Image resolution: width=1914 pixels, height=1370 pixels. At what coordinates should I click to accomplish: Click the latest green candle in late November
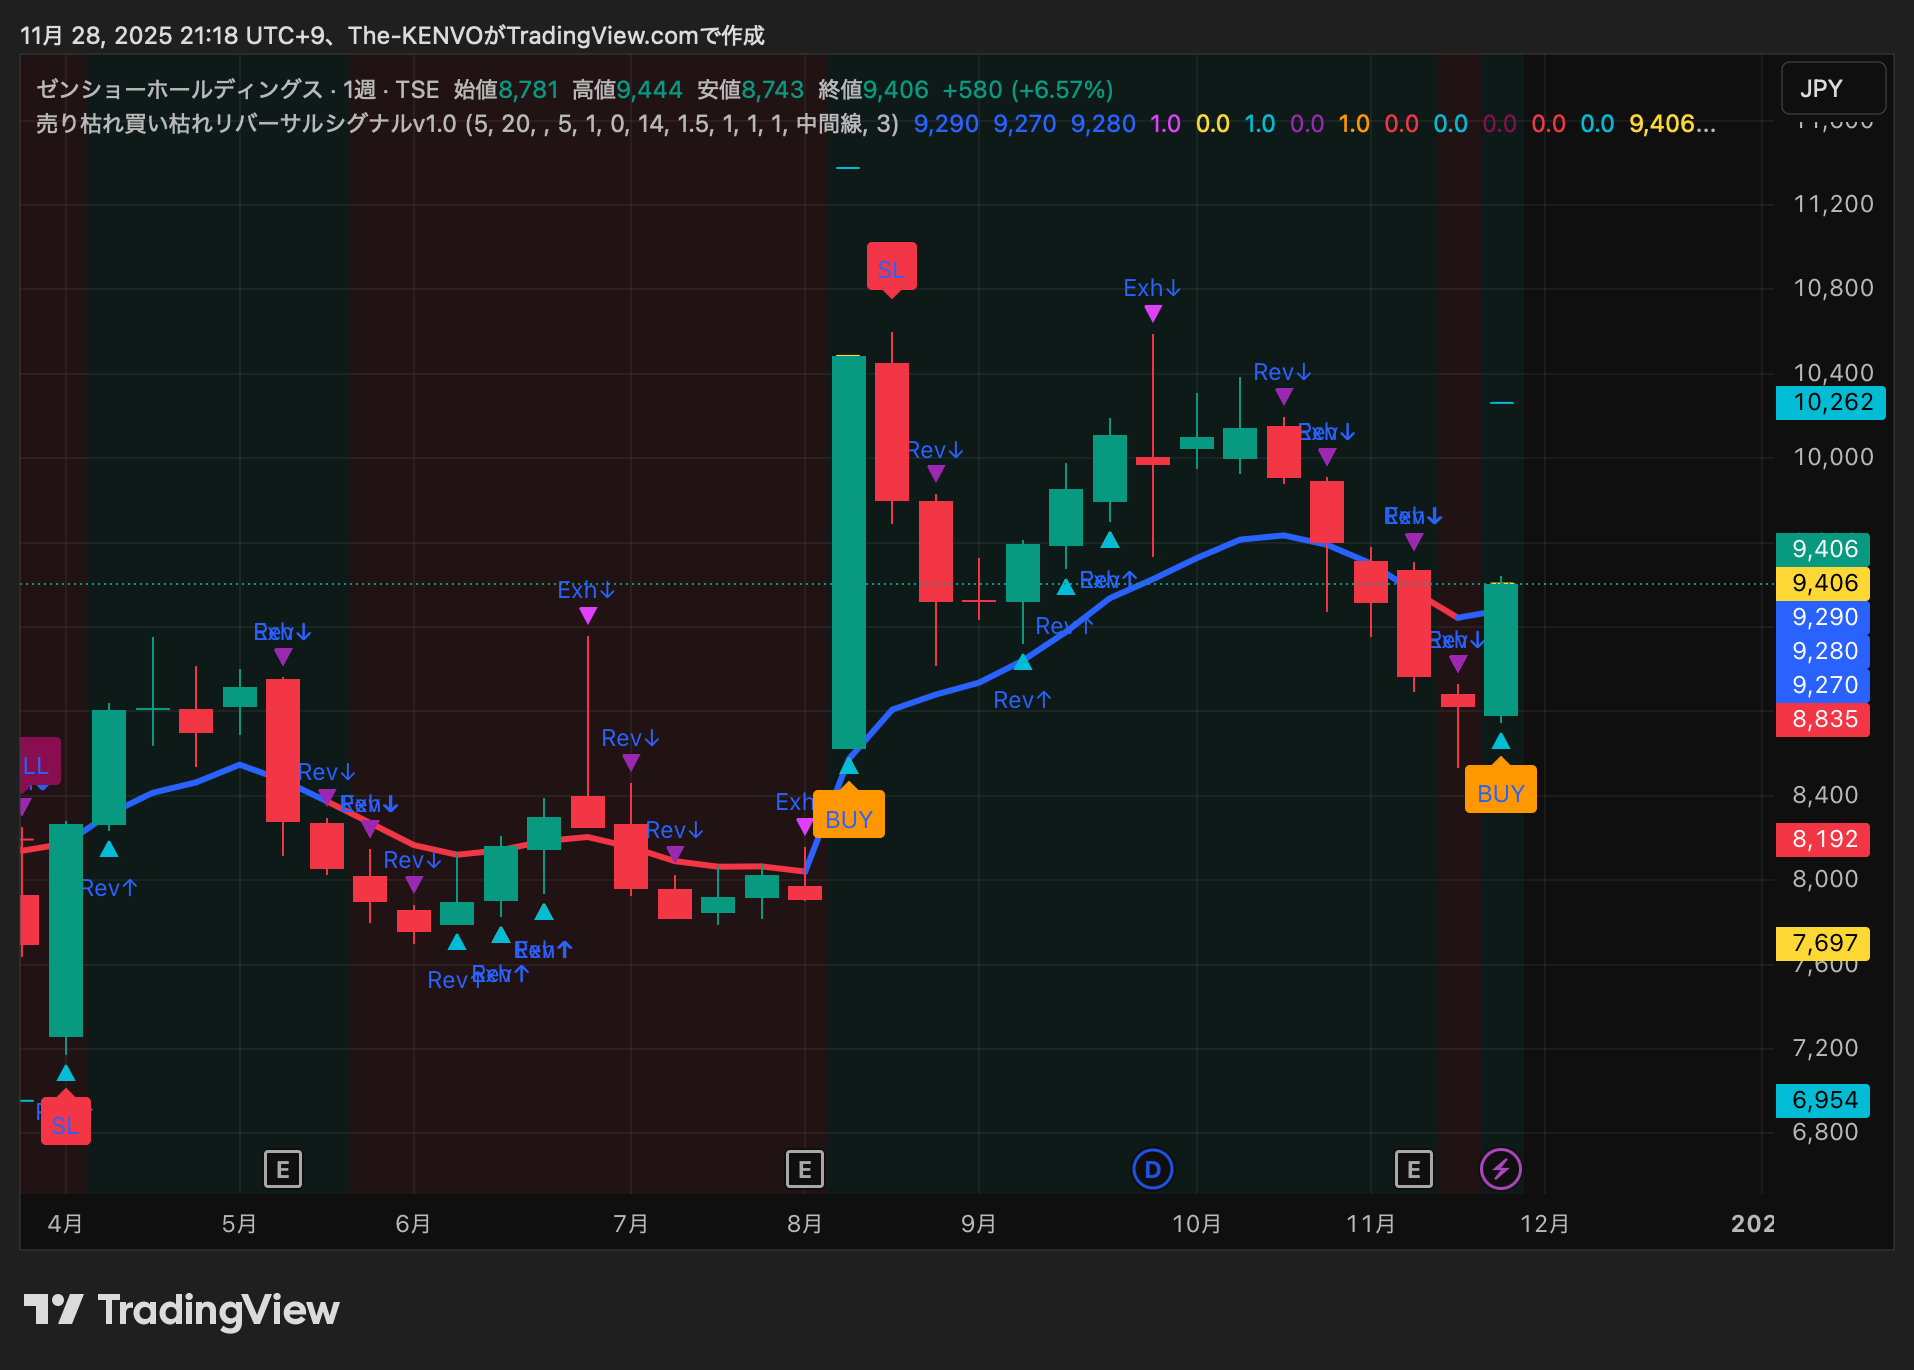(x=1500, y=649)
